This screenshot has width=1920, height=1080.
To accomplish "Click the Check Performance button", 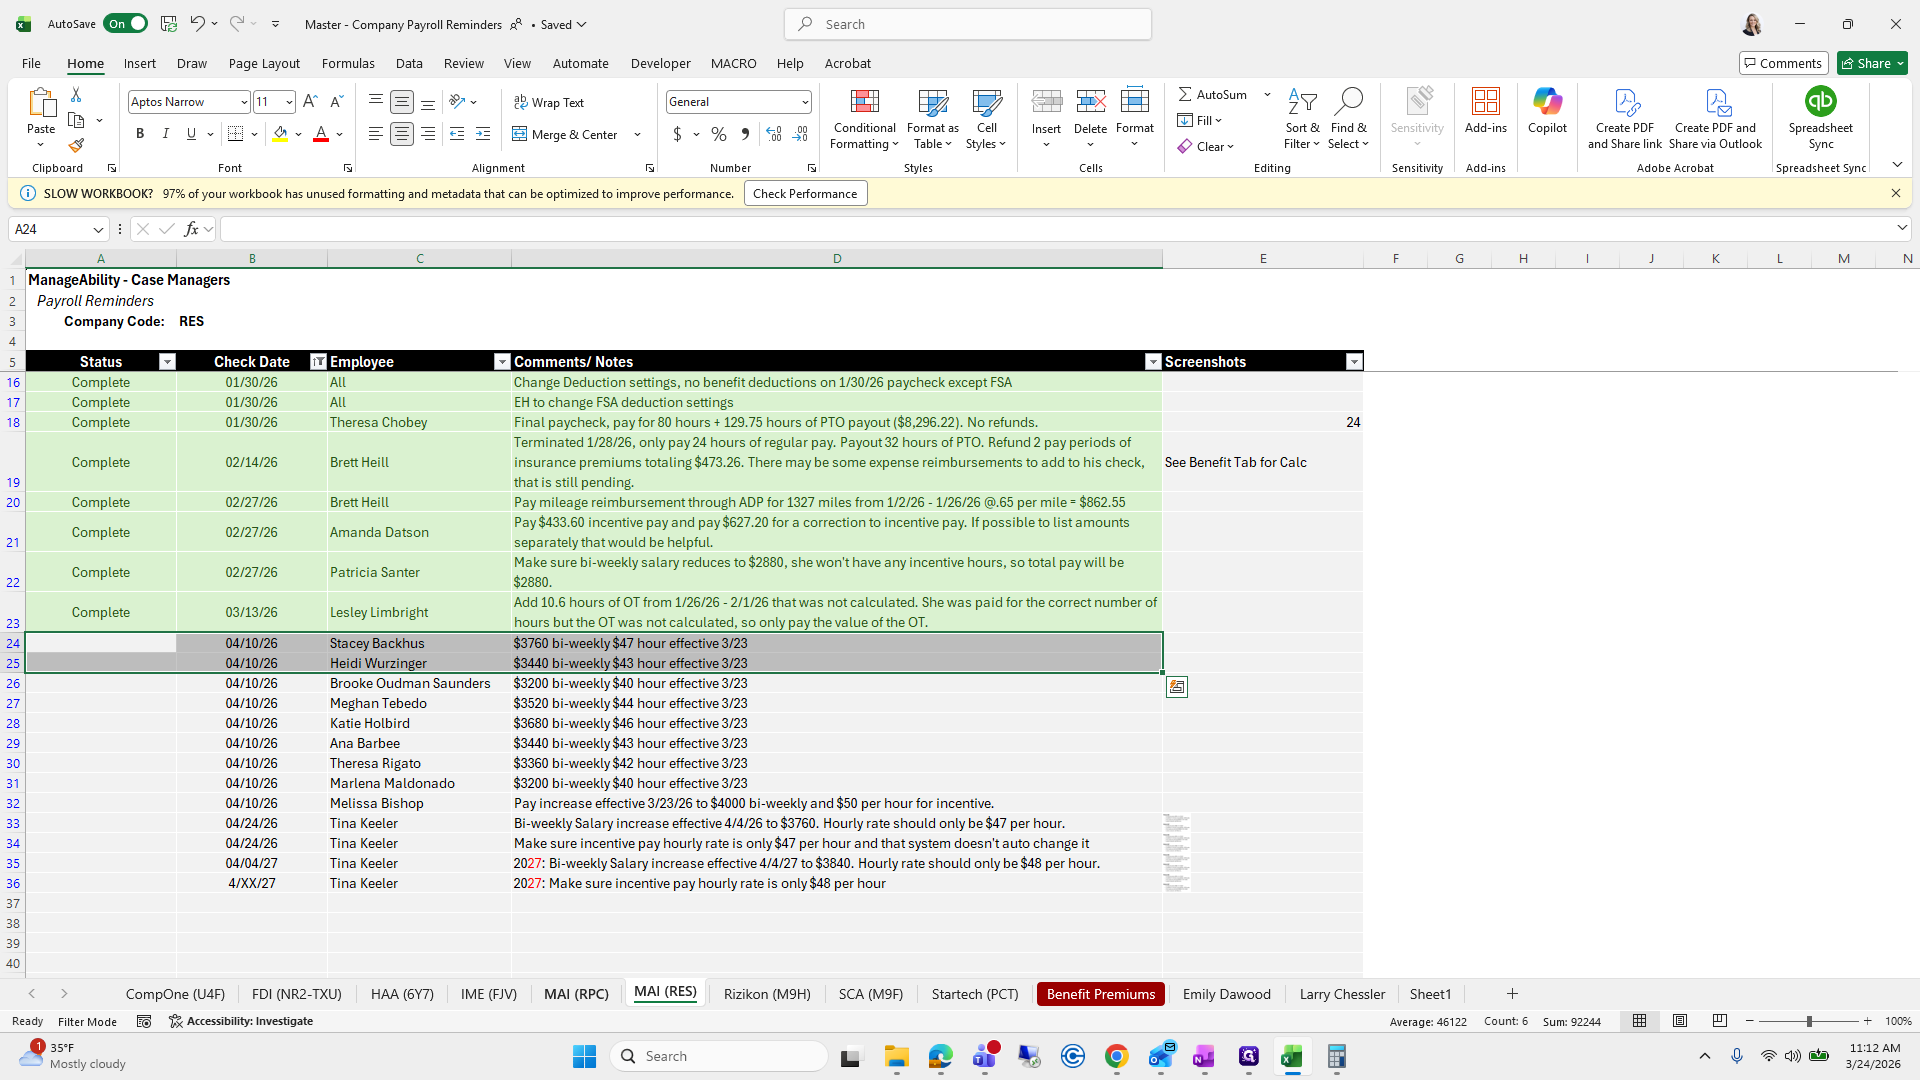I will click(x=805, y=194).
